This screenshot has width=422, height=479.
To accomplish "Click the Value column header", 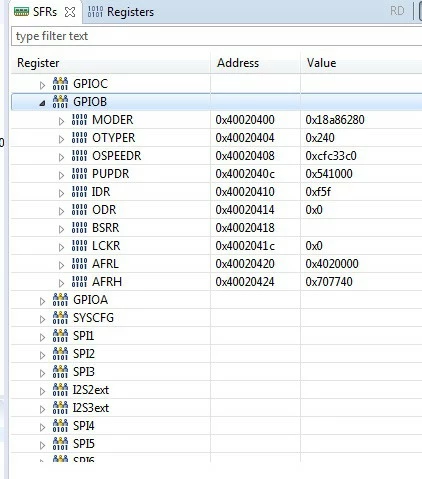I will (x=321, y=63).
